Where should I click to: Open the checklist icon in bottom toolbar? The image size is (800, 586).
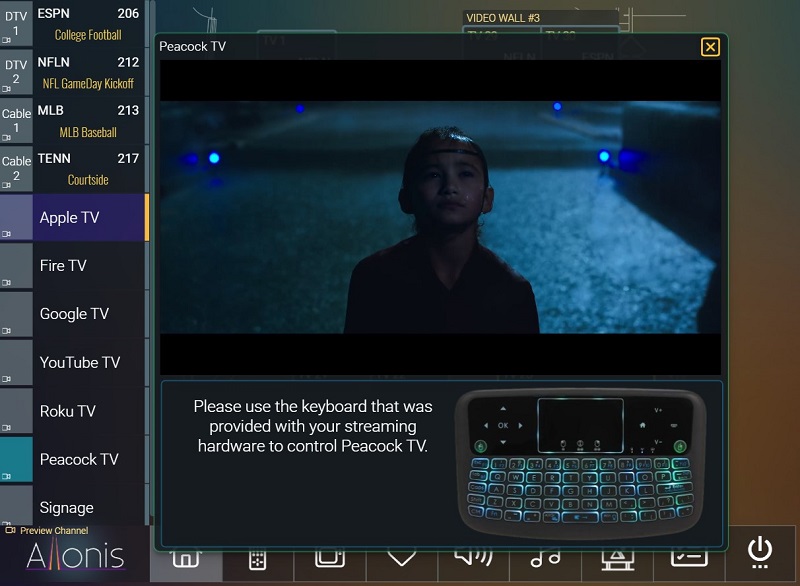coord(689,558)
